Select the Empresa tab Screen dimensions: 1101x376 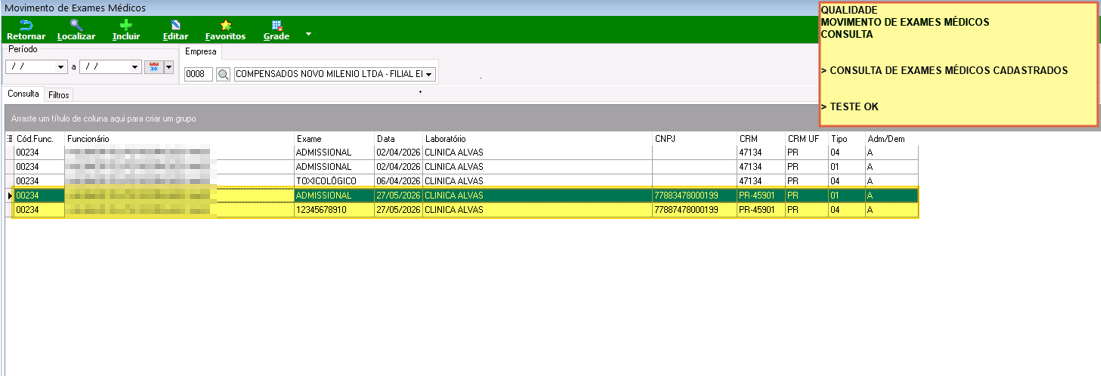click(201, 52)
